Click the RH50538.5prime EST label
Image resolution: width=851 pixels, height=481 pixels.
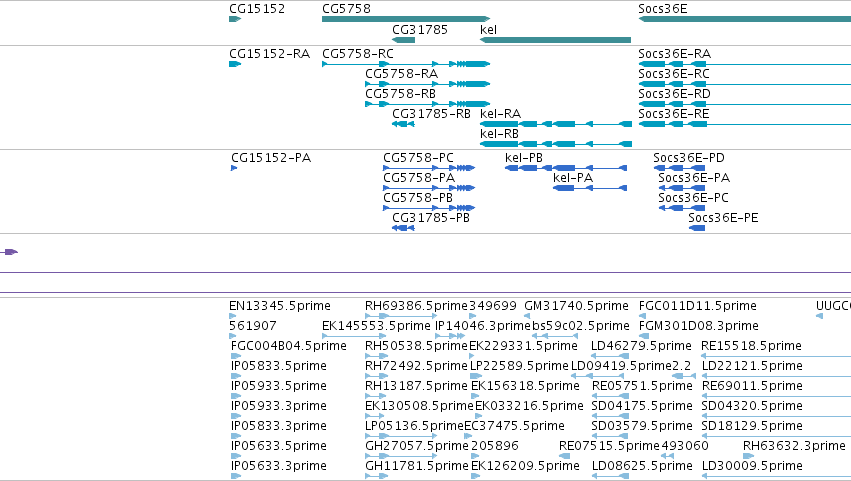click(x=416, y=346)
